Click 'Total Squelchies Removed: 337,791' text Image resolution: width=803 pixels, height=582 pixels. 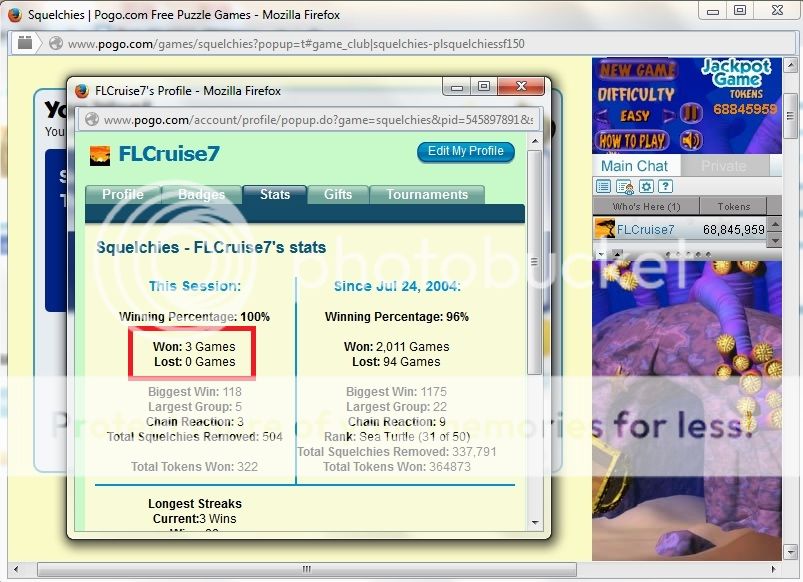point(397,452)
